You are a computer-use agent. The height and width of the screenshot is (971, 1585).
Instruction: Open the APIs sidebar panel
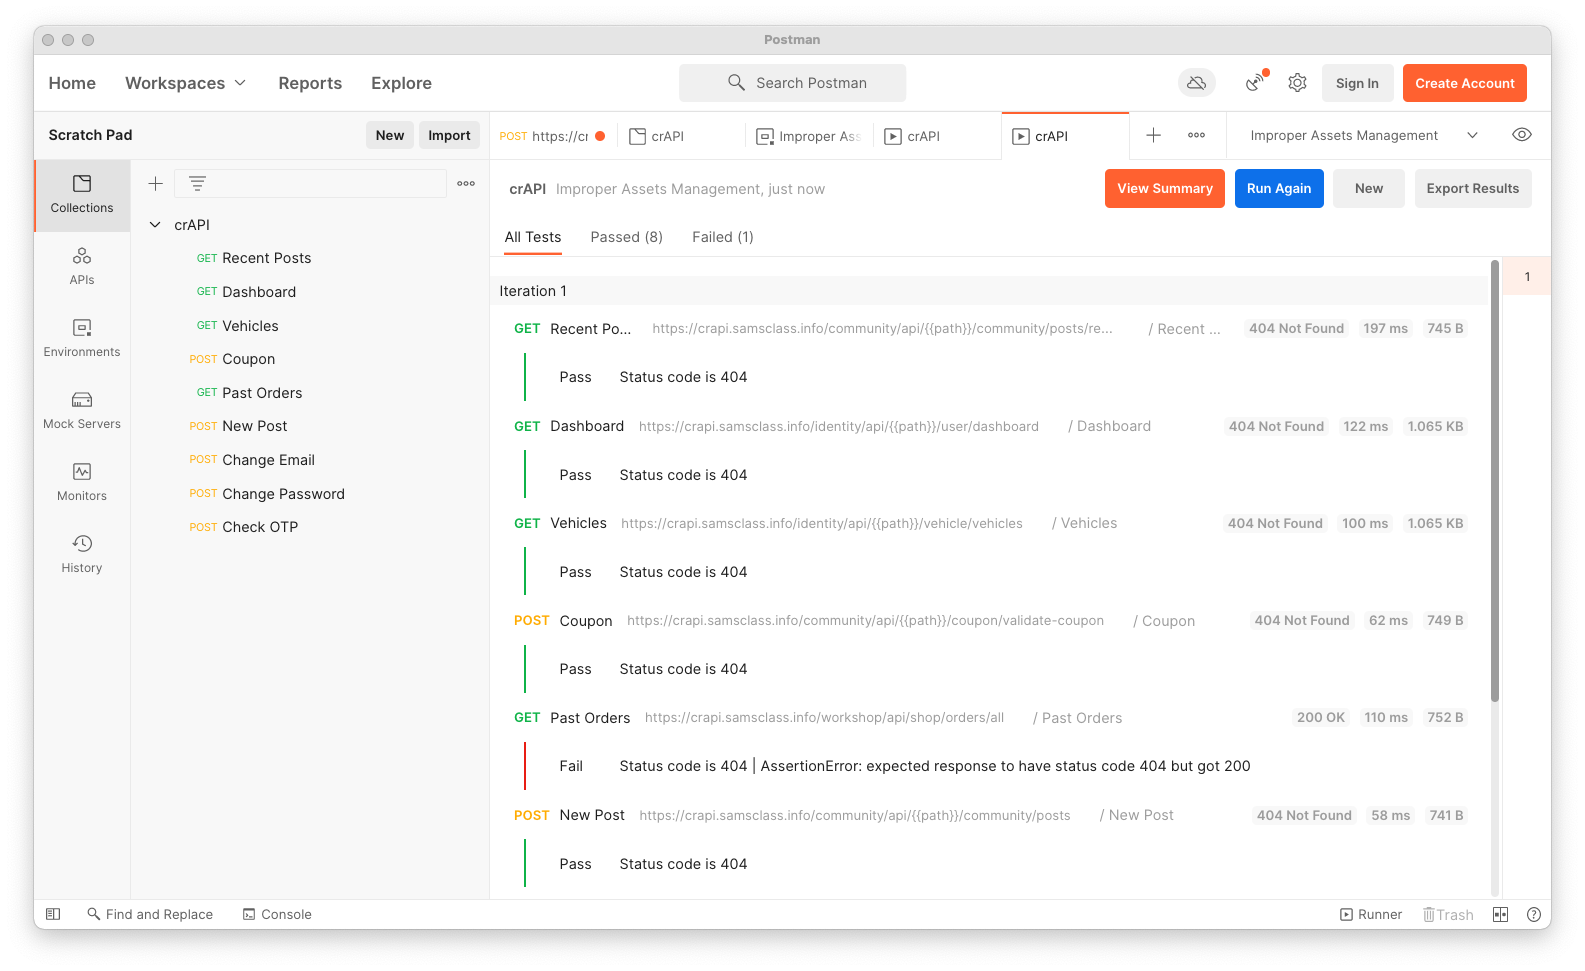click(82, 267)
